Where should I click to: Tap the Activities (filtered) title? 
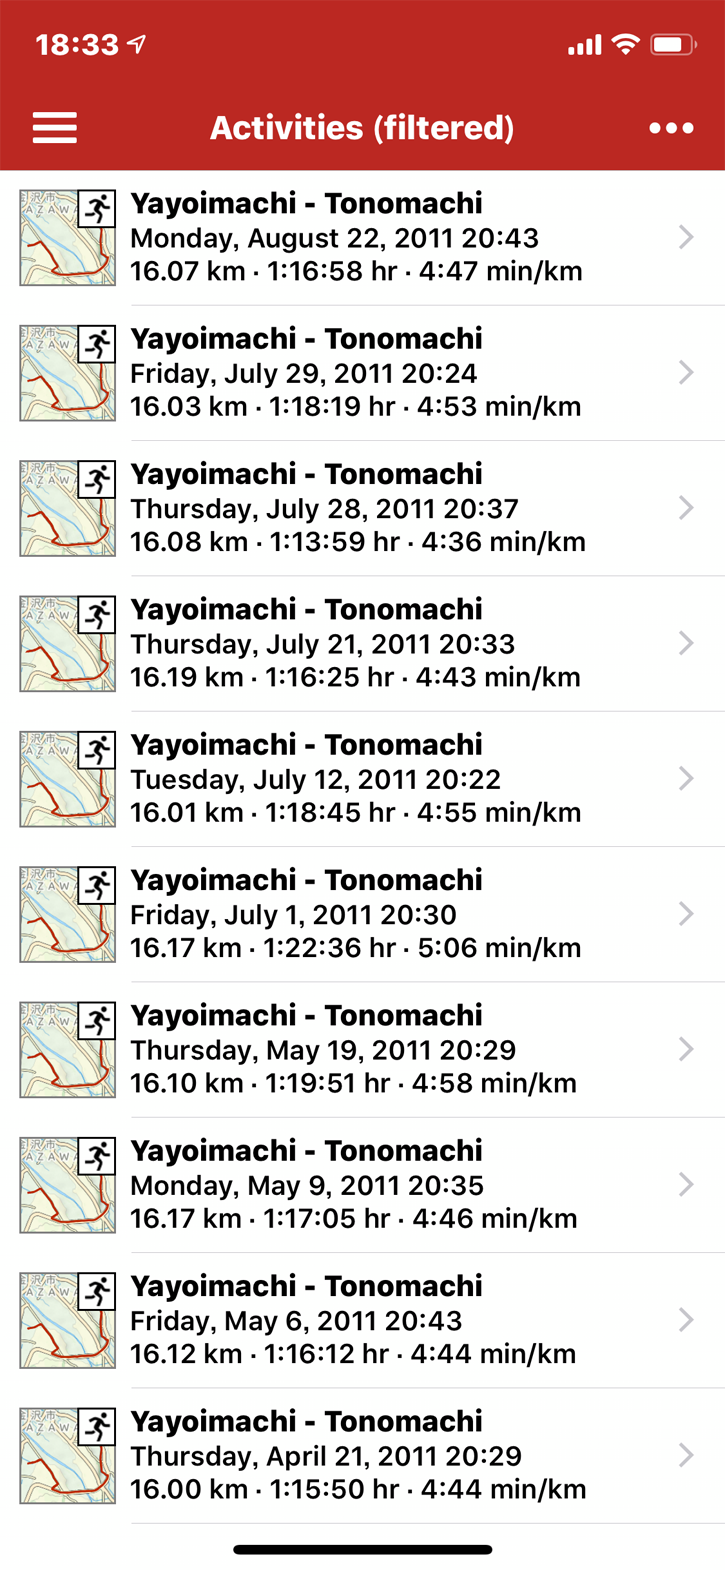[362, 128]
